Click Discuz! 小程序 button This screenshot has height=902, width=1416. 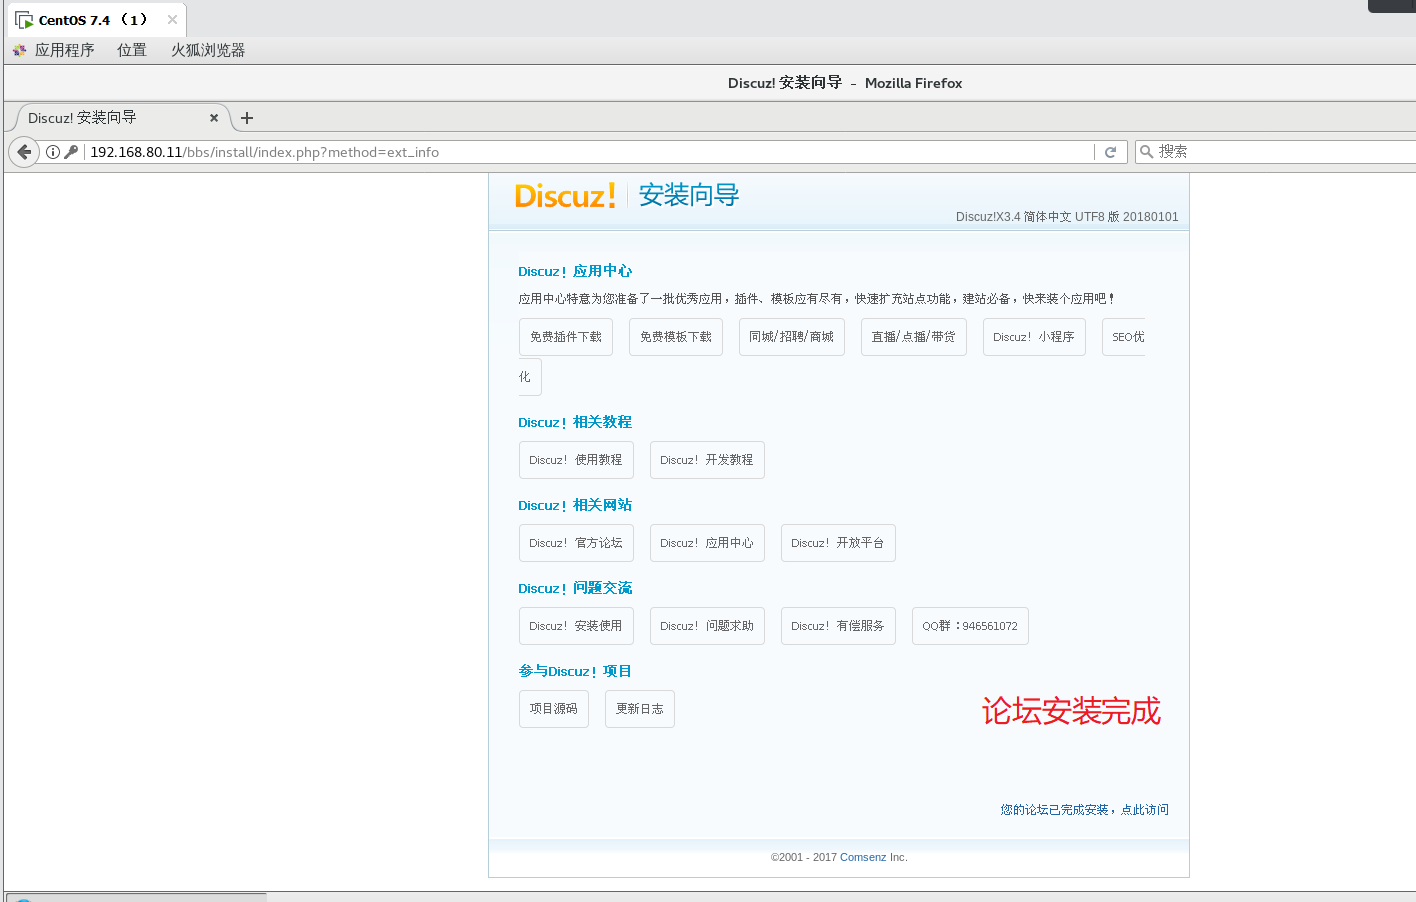(1034, 337)
